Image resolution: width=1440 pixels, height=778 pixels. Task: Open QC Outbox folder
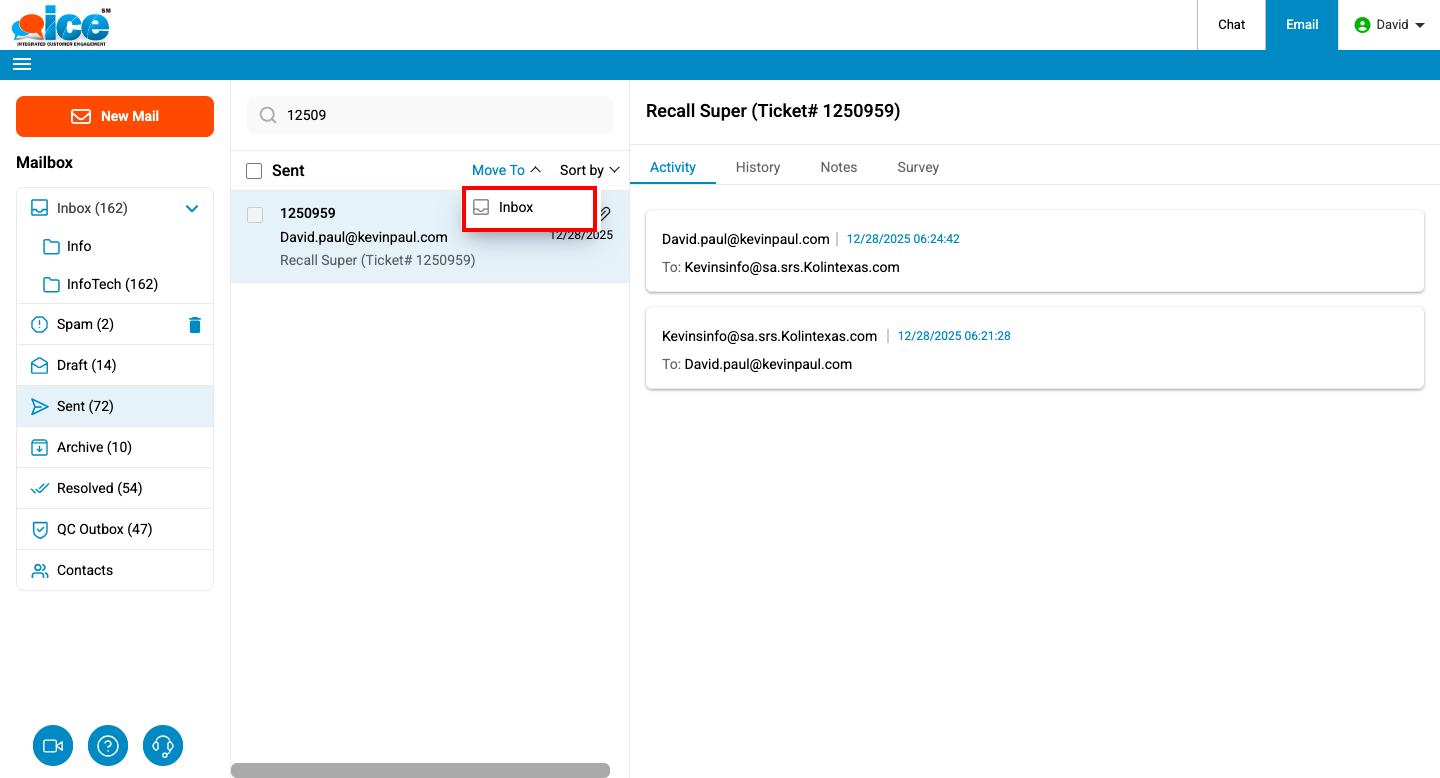[x=104, y=529]
